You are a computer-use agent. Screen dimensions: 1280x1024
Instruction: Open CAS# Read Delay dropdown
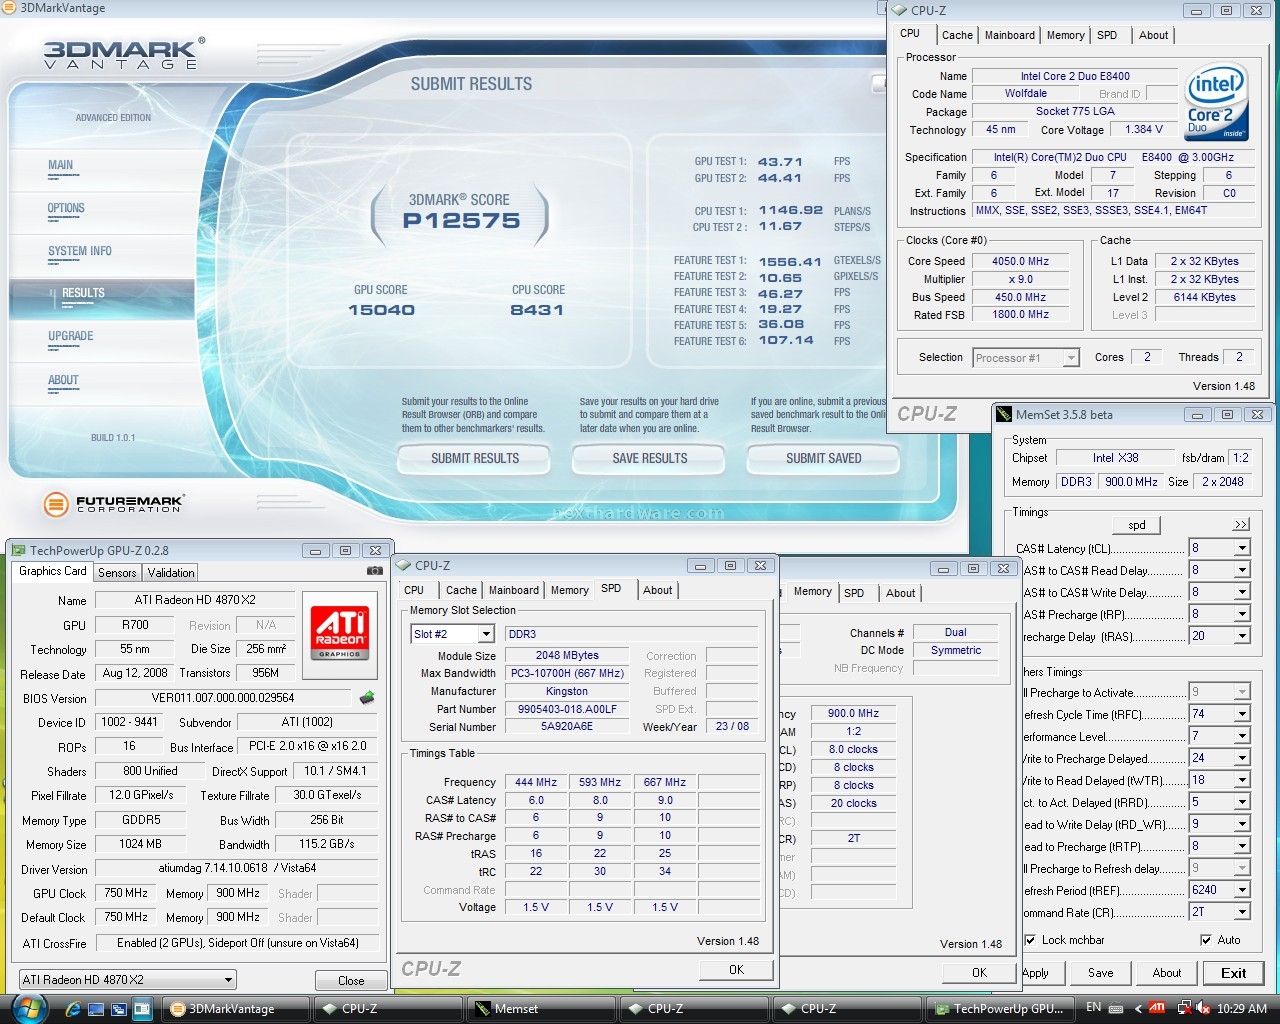(x=1241, y=570)
